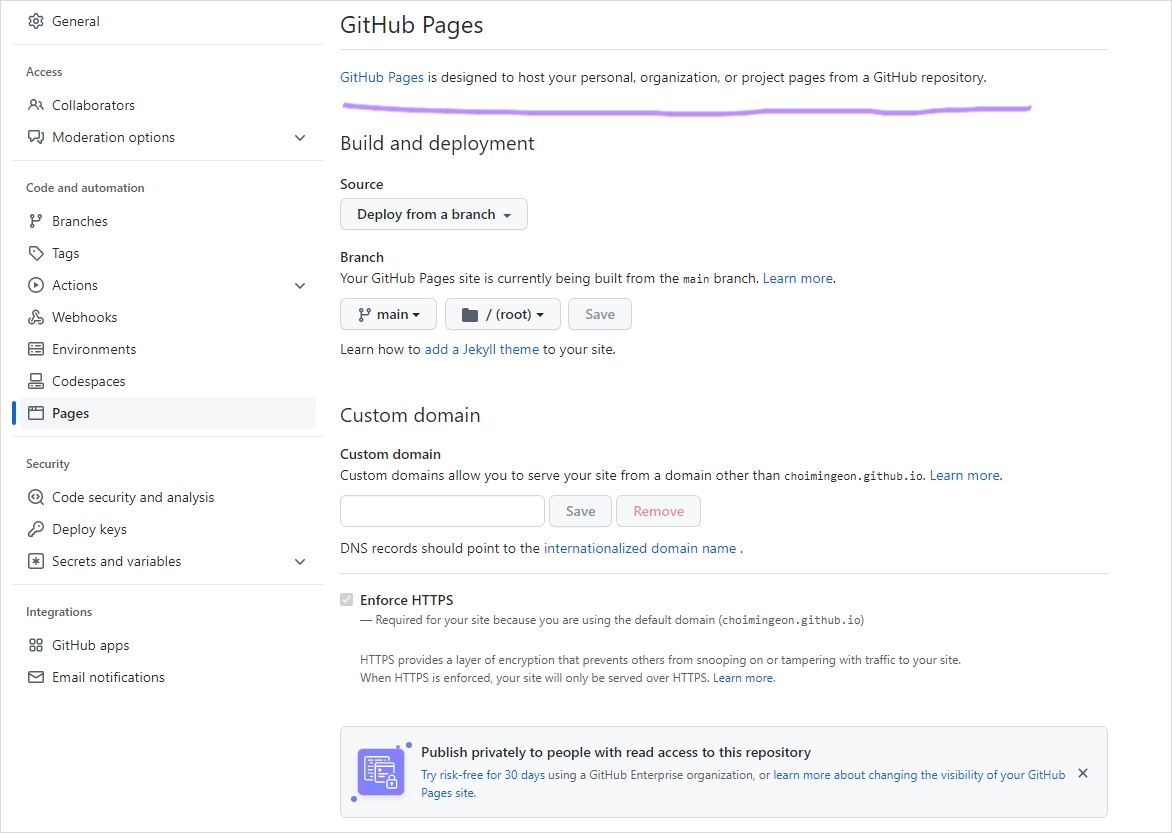Click the Enforce HTTPS label text
Screen dimensions: 1172x833
coord(407,600)
